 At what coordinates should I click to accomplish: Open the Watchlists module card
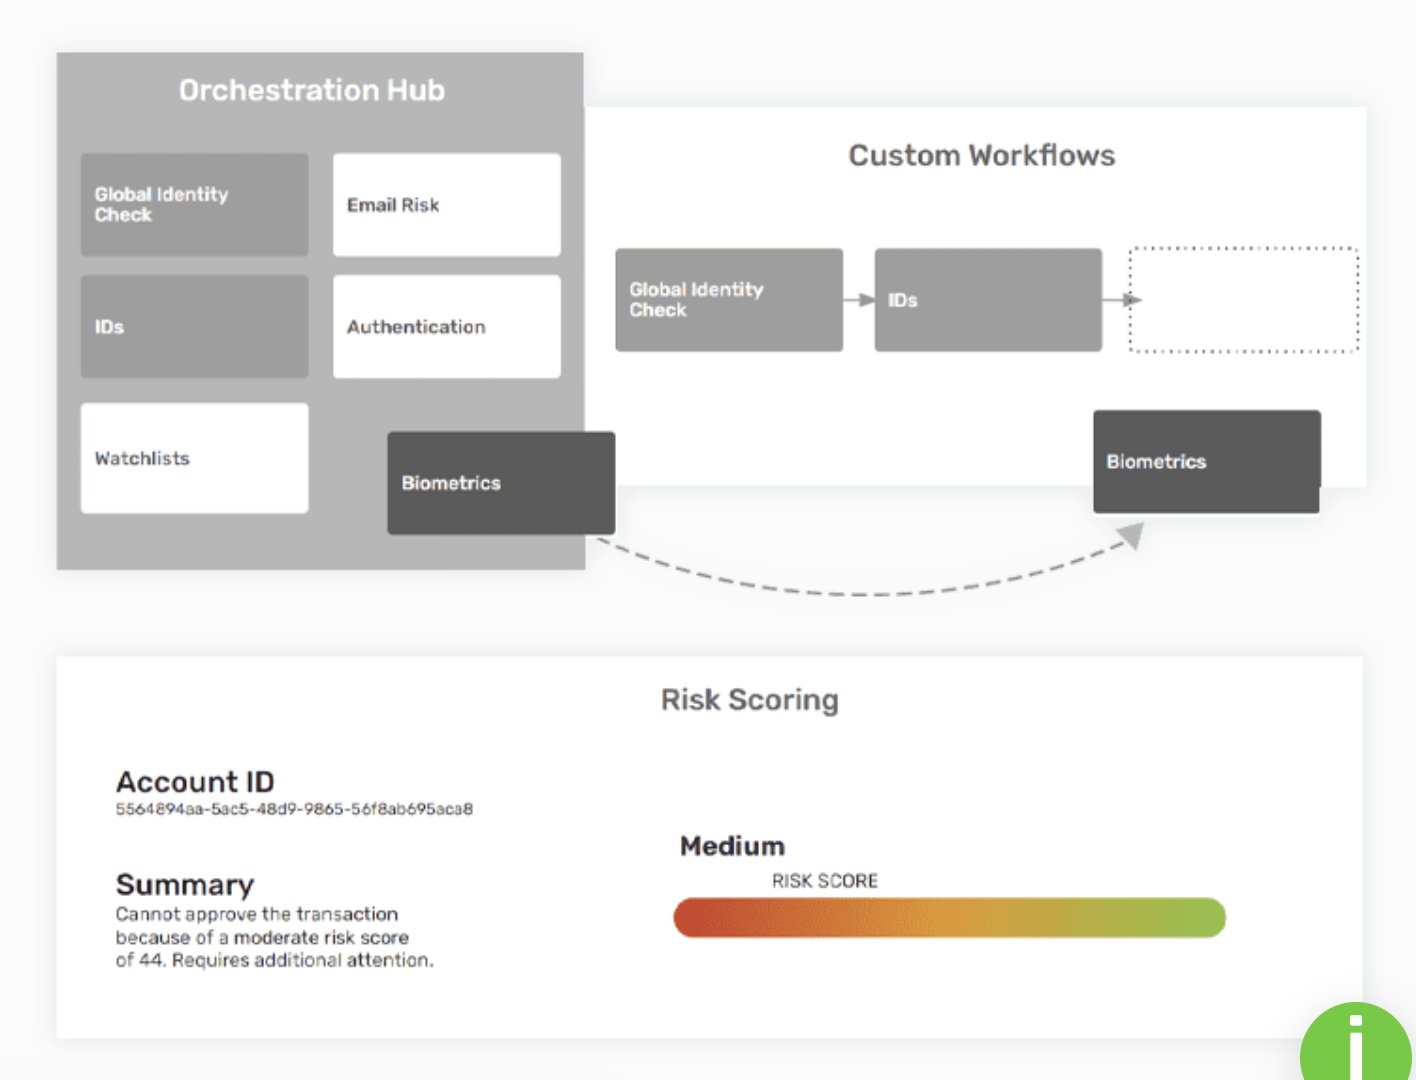(x=195, y=458)
